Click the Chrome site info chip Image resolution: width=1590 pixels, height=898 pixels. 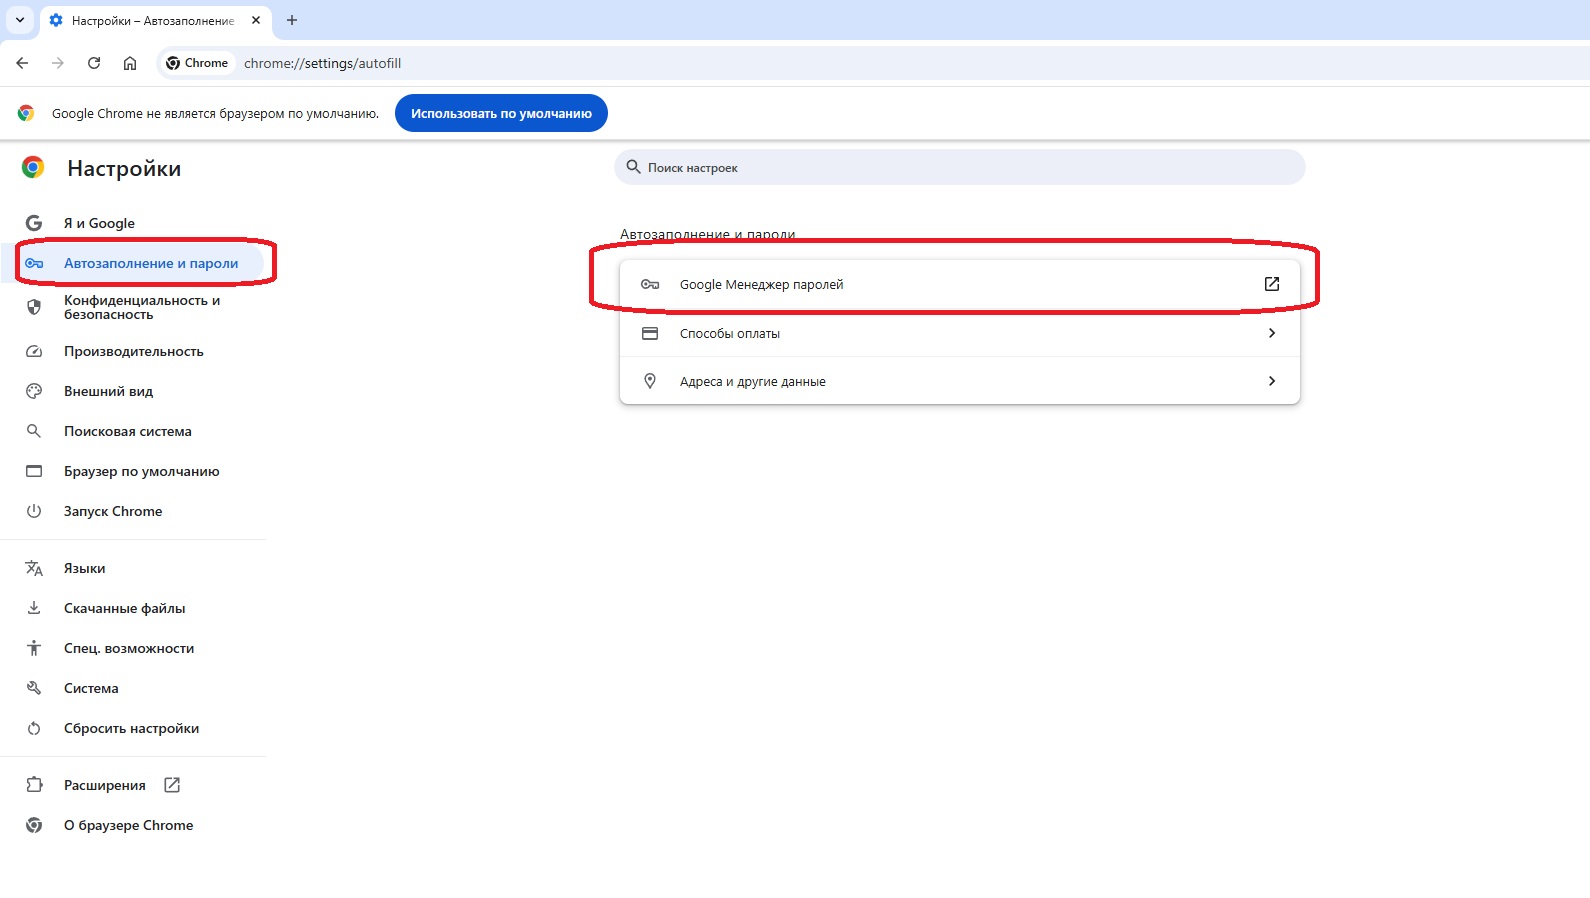pyautogui.click(x=198, y=63)
